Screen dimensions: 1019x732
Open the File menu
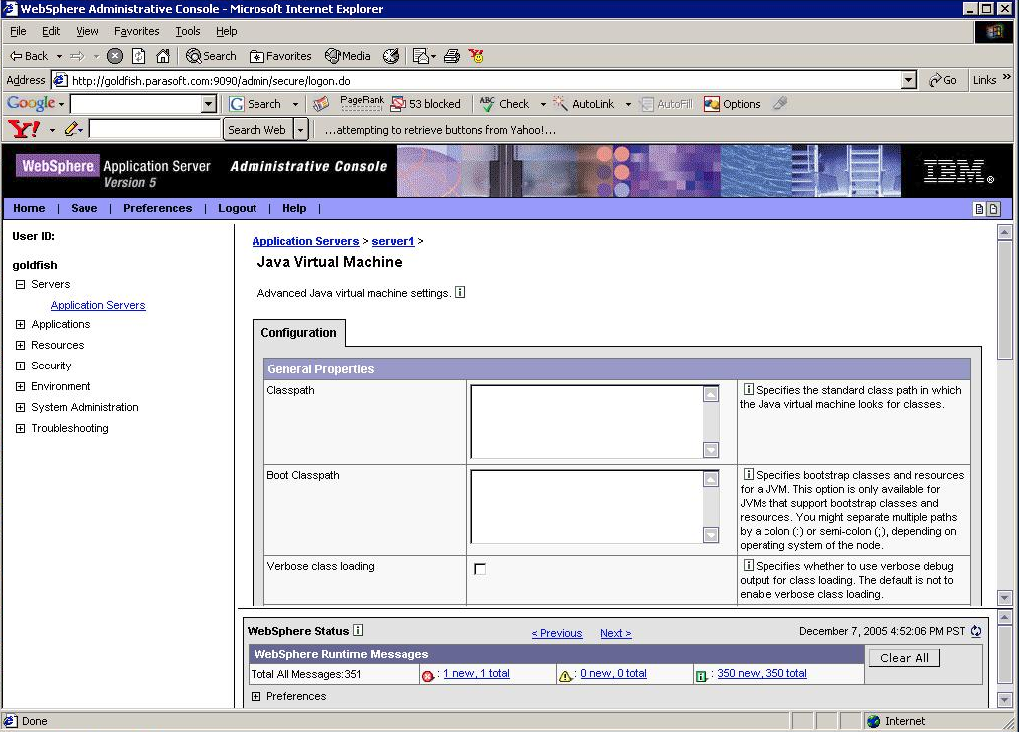click(x=18, y=31)
